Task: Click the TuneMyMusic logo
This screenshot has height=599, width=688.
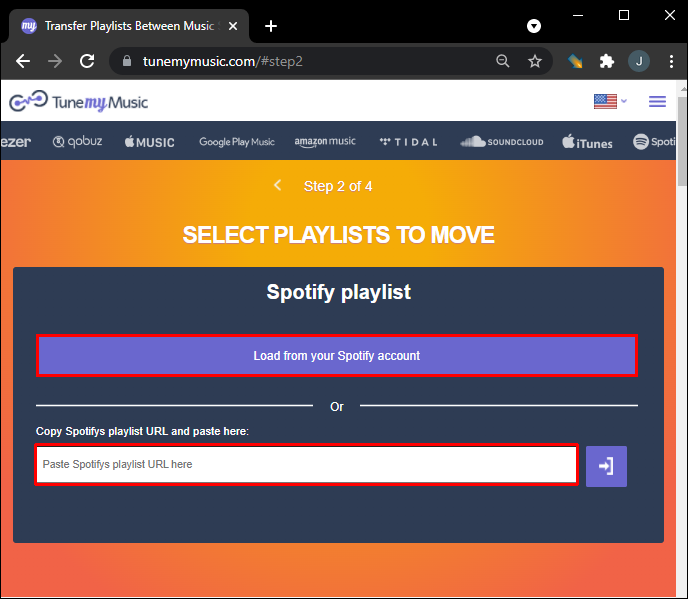Action: [x=78, y=101]
